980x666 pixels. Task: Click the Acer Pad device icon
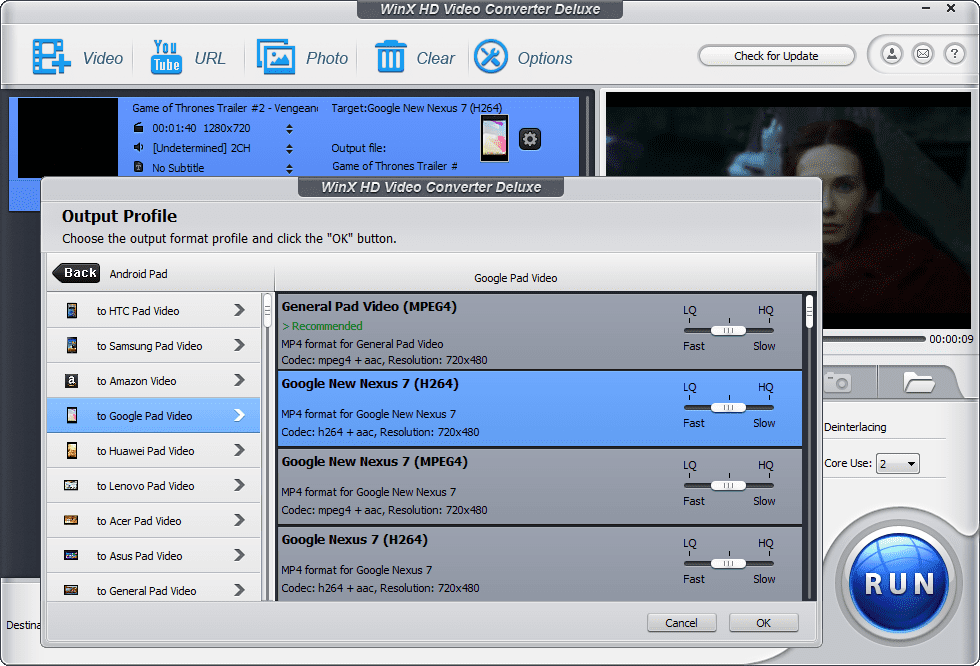pos(71,520)
